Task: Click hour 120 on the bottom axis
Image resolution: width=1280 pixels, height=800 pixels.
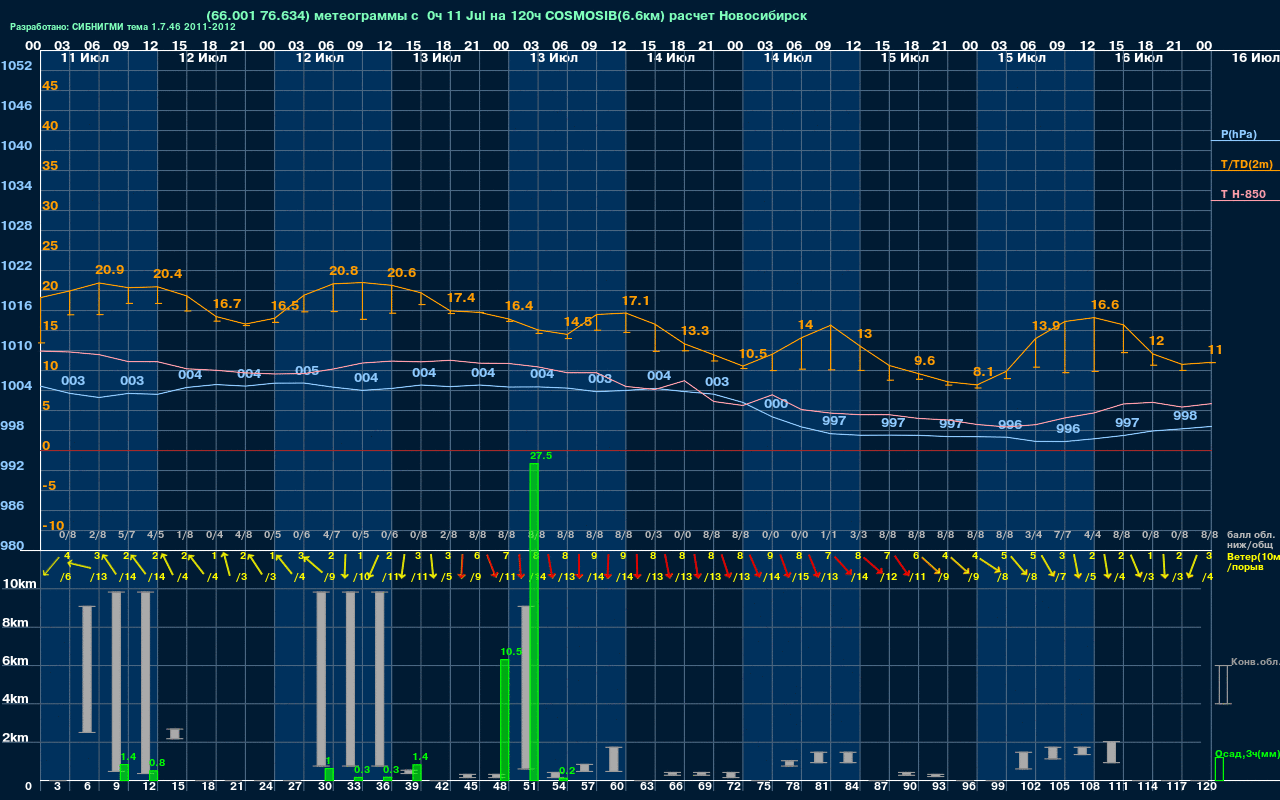Action: coord(1206,787)
